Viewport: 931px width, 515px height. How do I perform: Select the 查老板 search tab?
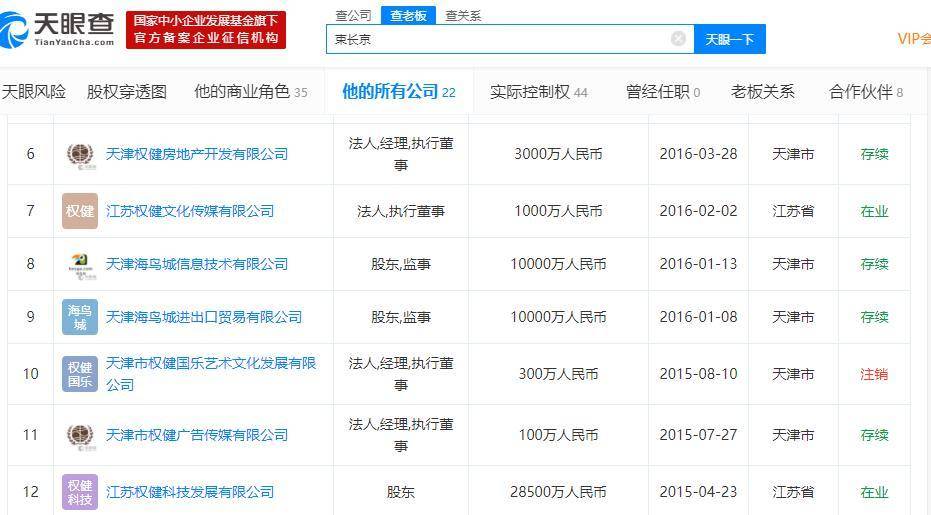coord(408,15)
